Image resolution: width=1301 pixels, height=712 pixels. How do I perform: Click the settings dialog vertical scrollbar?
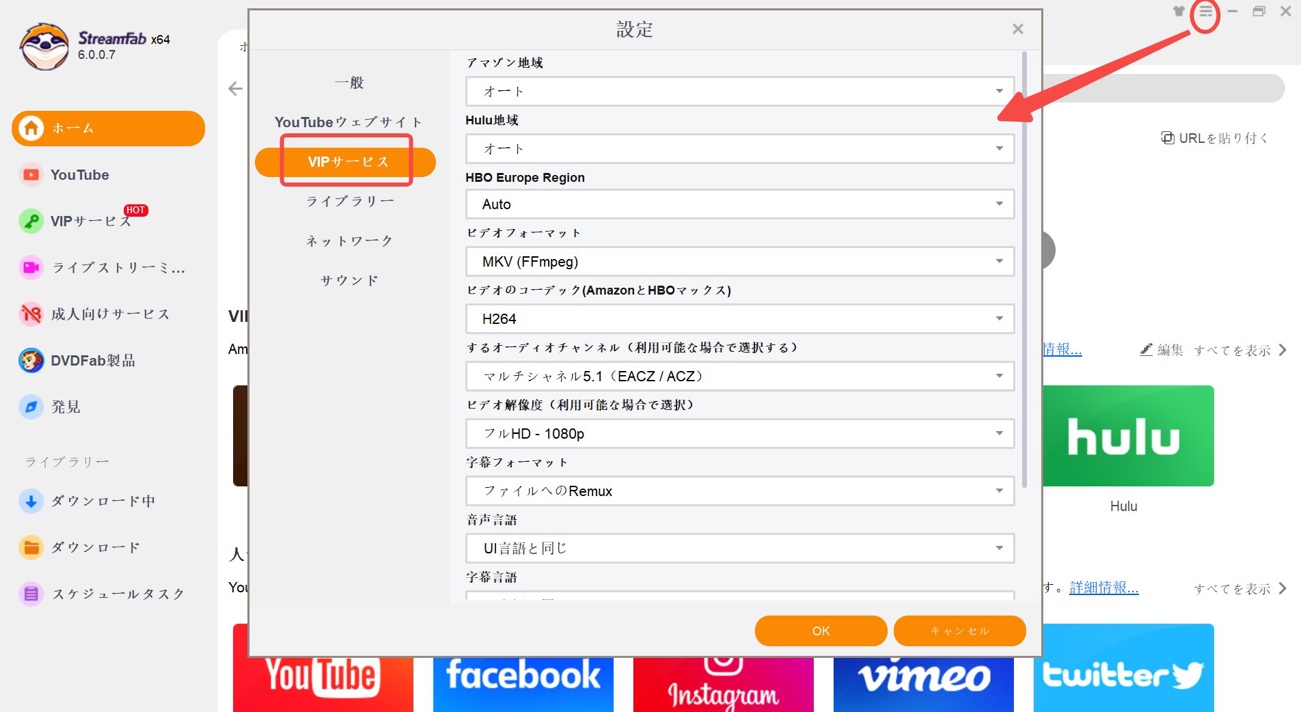pyautogui.click(x=1023, y=270)
